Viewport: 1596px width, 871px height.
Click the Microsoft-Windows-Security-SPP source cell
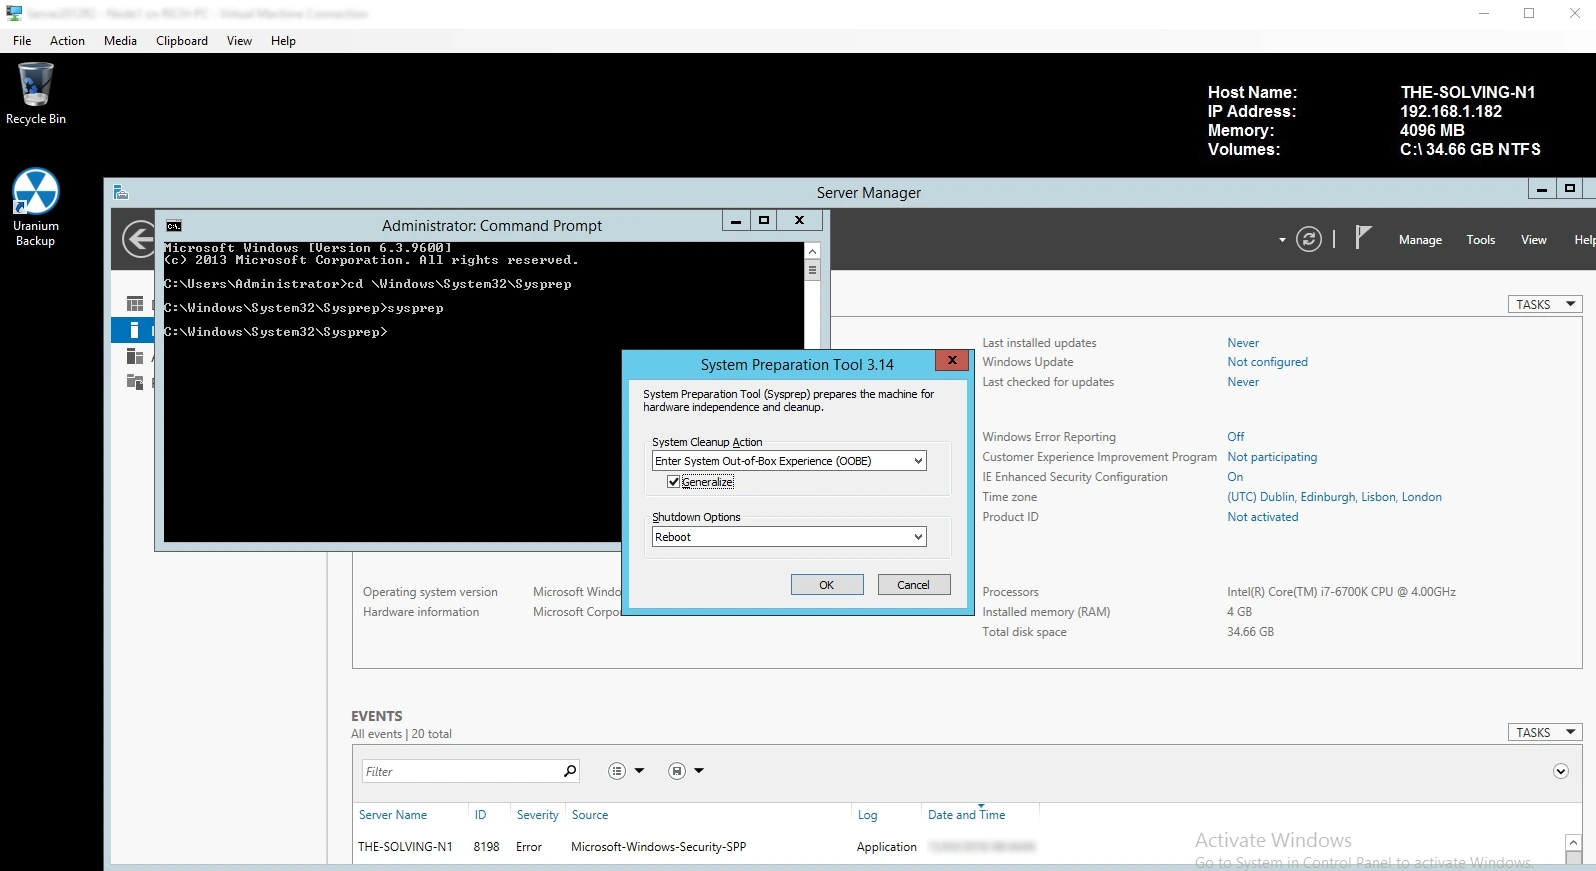[658, 847]
